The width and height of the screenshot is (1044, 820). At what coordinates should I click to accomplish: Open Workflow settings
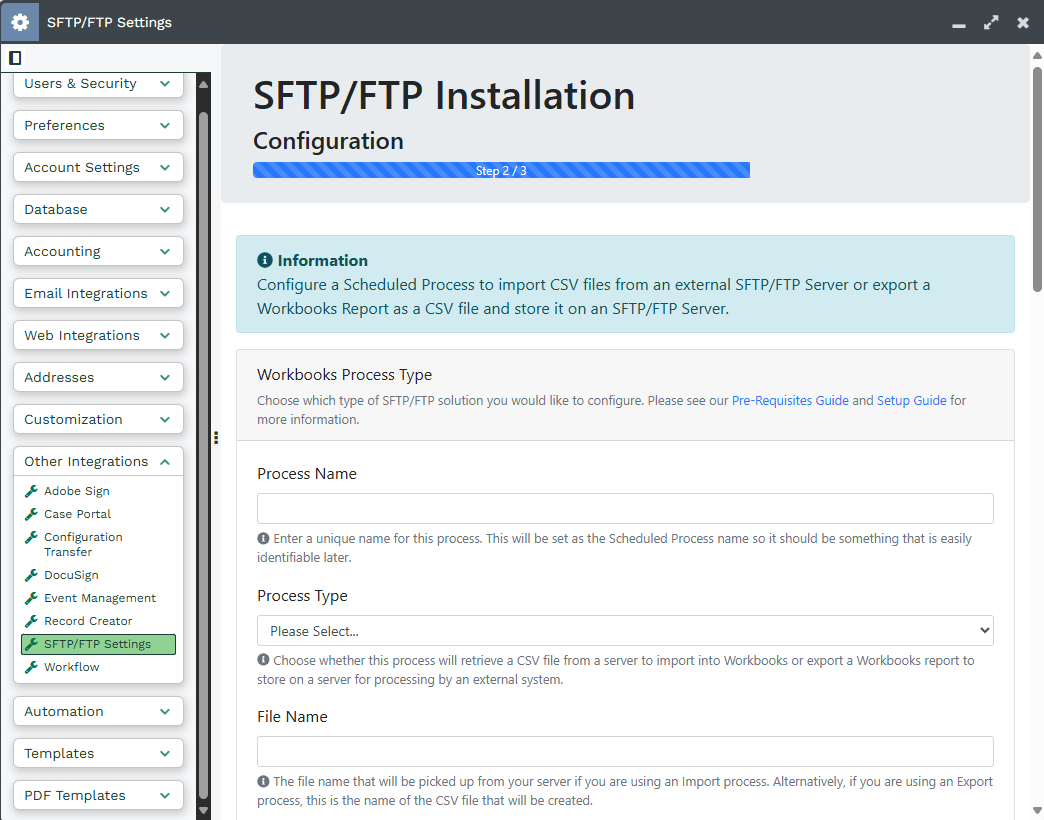point(71,667)
